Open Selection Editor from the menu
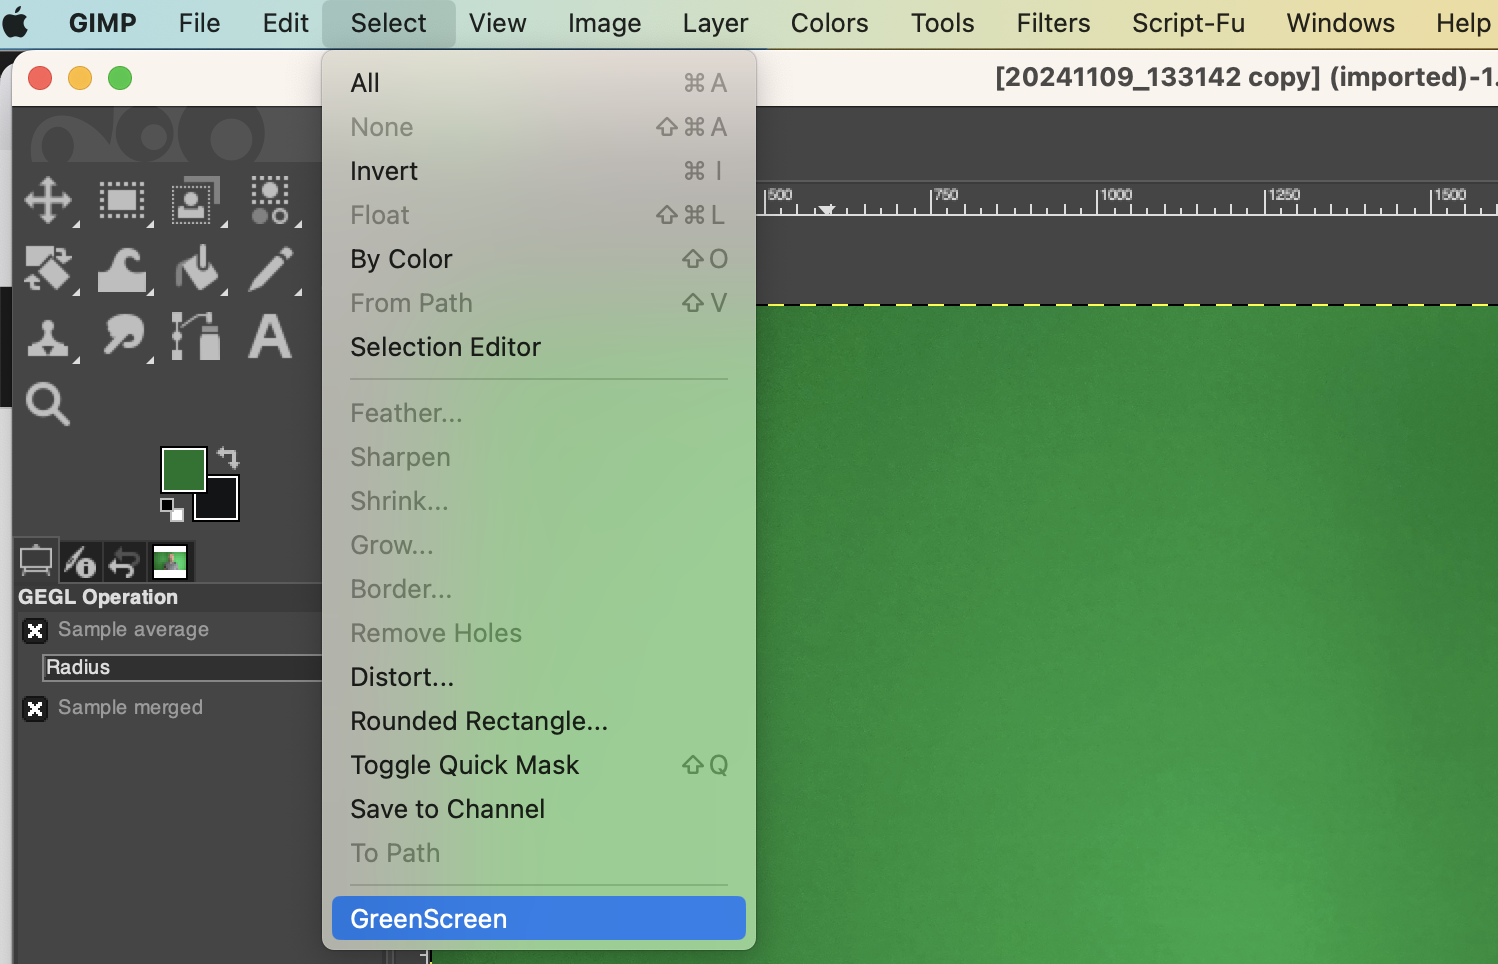This screenshot has height=964, width=1498. [x=539, y=347]
